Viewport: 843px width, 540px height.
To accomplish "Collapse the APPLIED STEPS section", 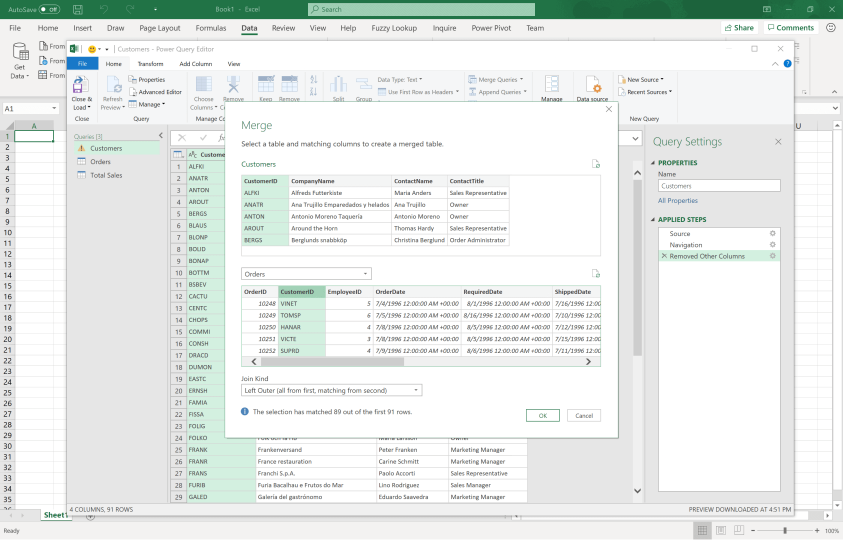I will [653, 219].
